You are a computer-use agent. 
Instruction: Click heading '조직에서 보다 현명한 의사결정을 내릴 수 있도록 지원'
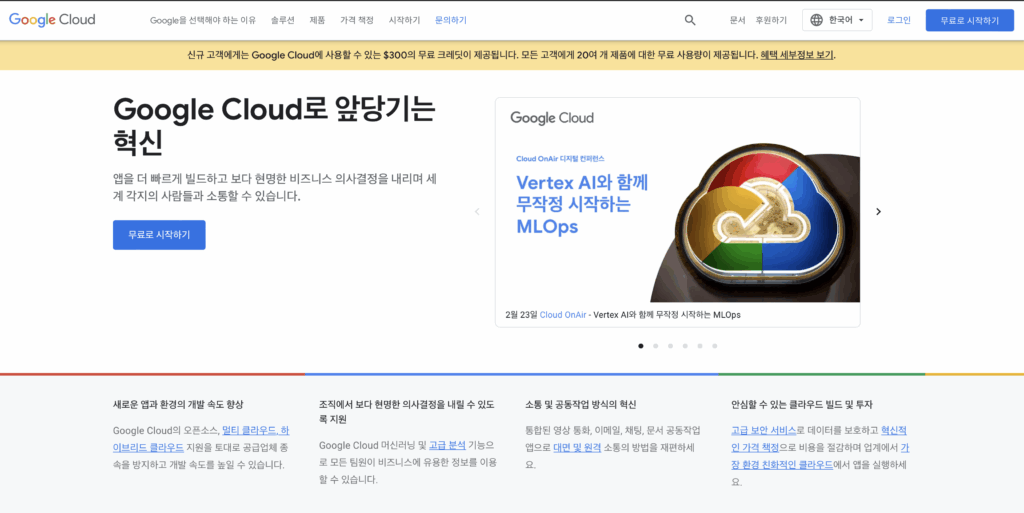[x=406, y=412]
